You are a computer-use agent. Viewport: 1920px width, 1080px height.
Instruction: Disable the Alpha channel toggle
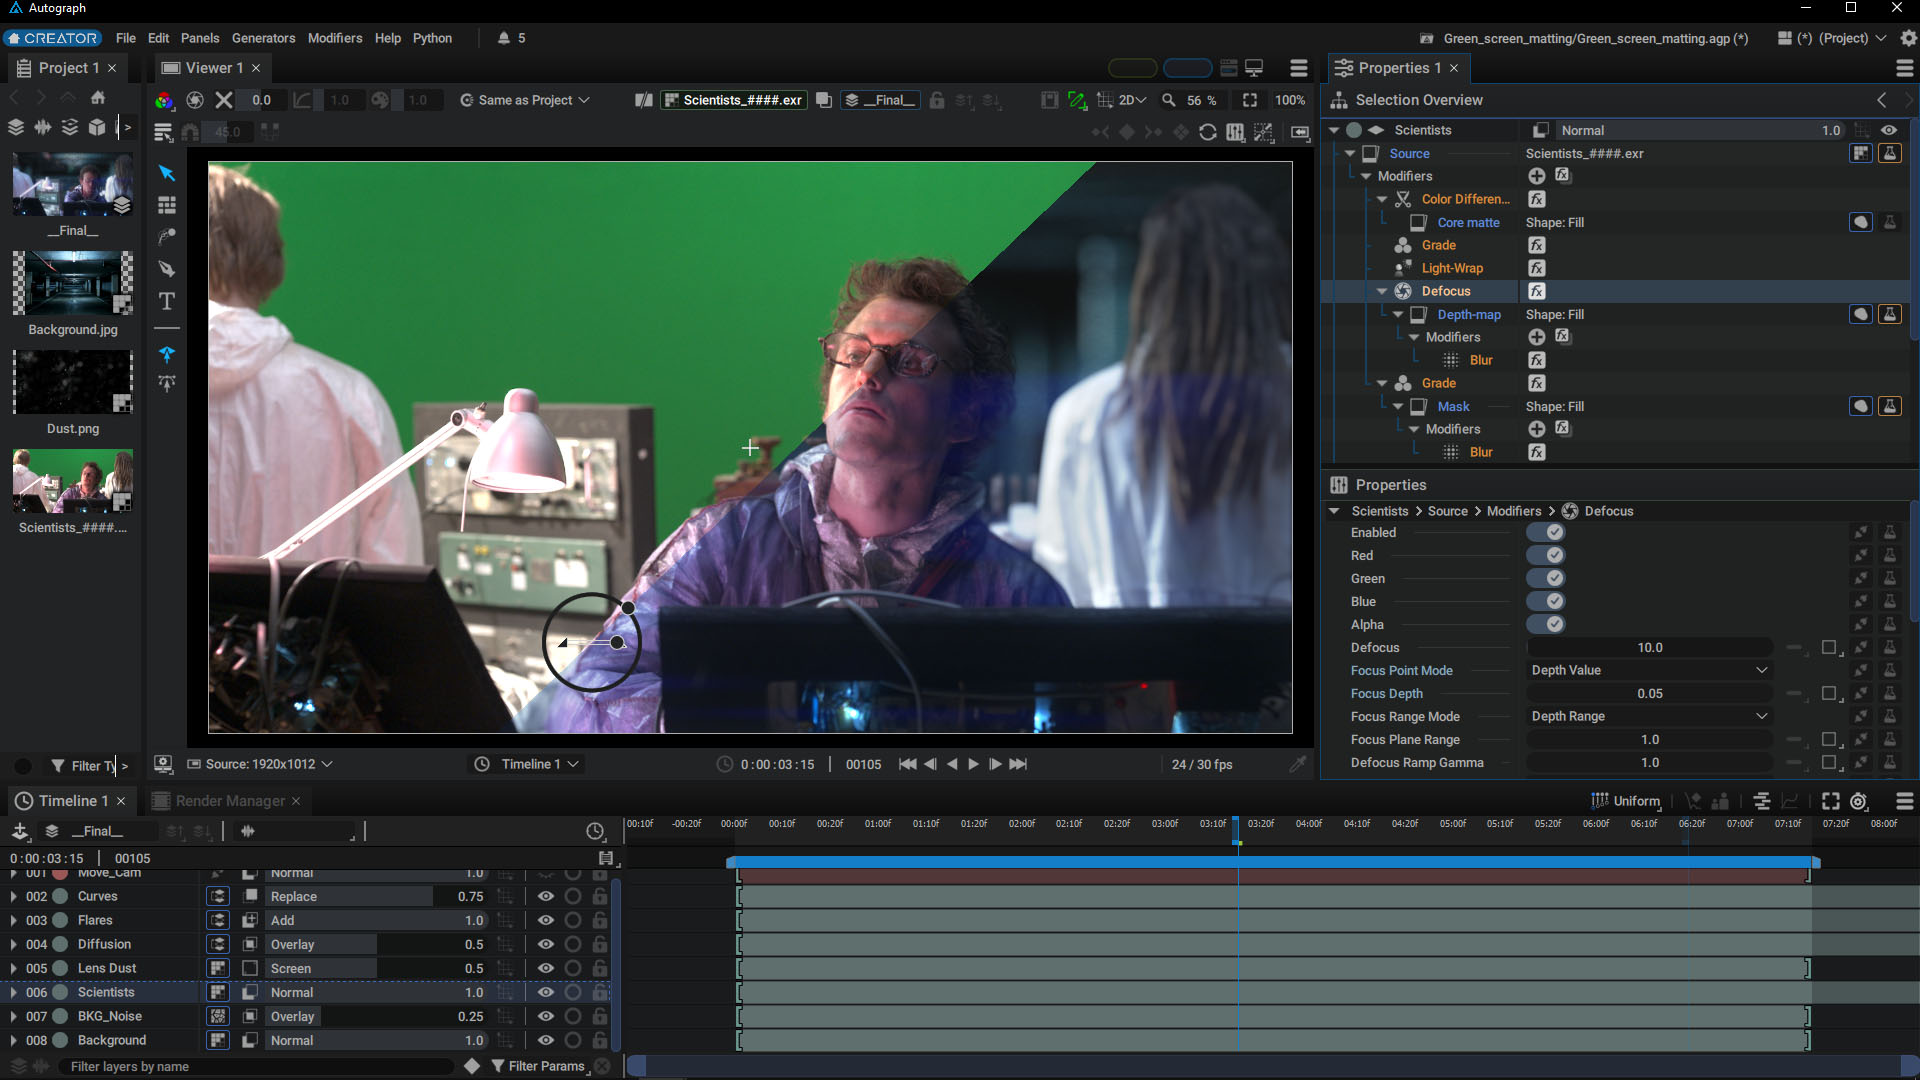coord(1546,624)
